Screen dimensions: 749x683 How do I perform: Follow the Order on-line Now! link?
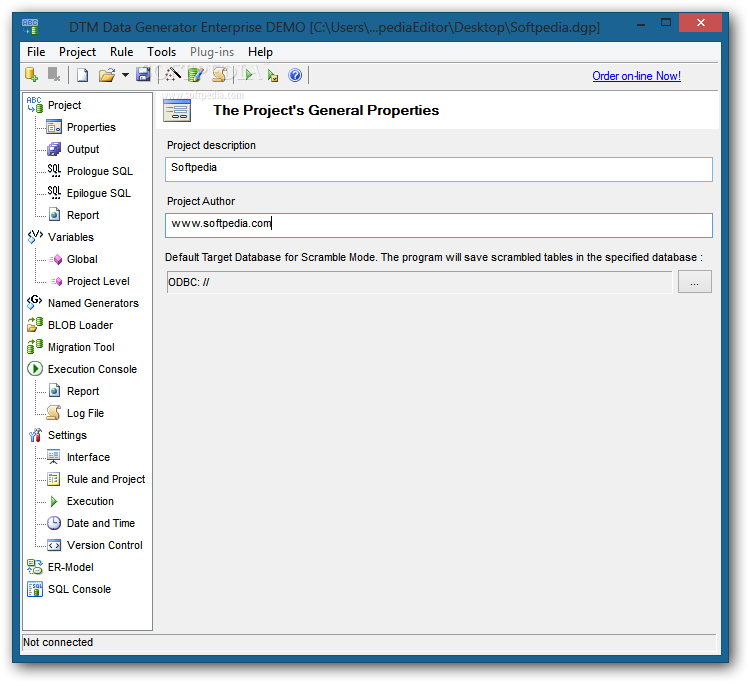tap(636, 76)
